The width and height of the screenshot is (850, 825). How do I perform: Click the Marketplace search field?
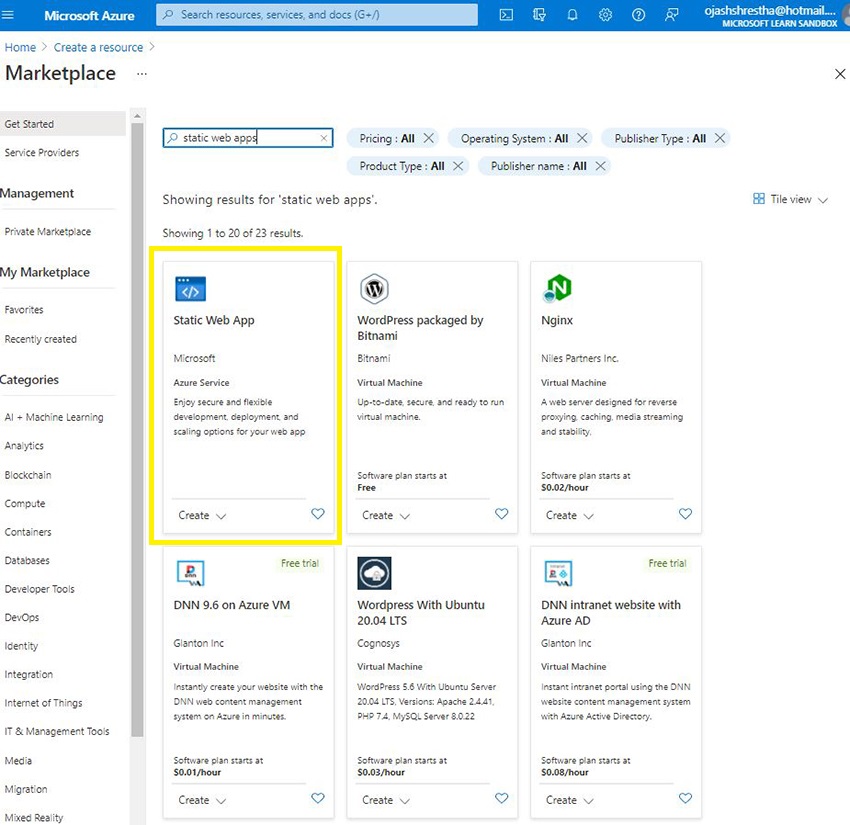(248, 138)
